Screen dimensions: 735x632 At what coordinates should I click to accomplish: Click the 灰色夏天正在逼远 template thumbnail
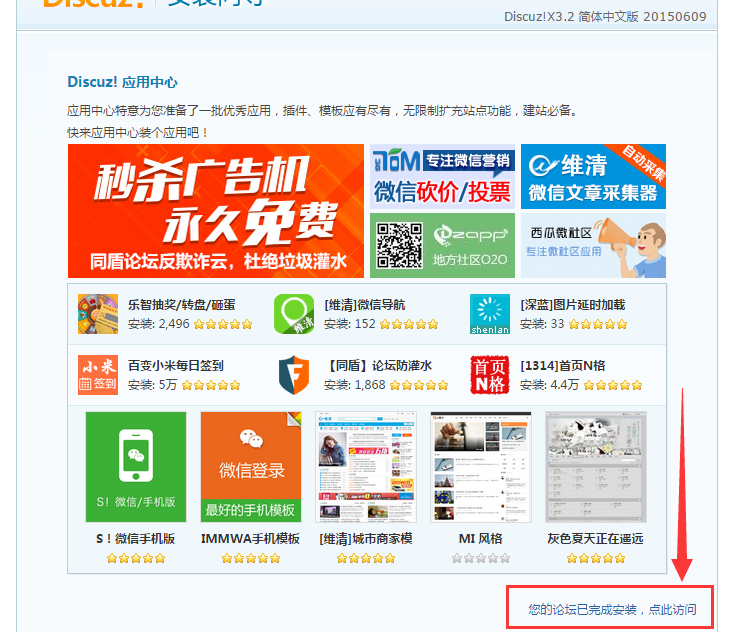coord(595,467)
